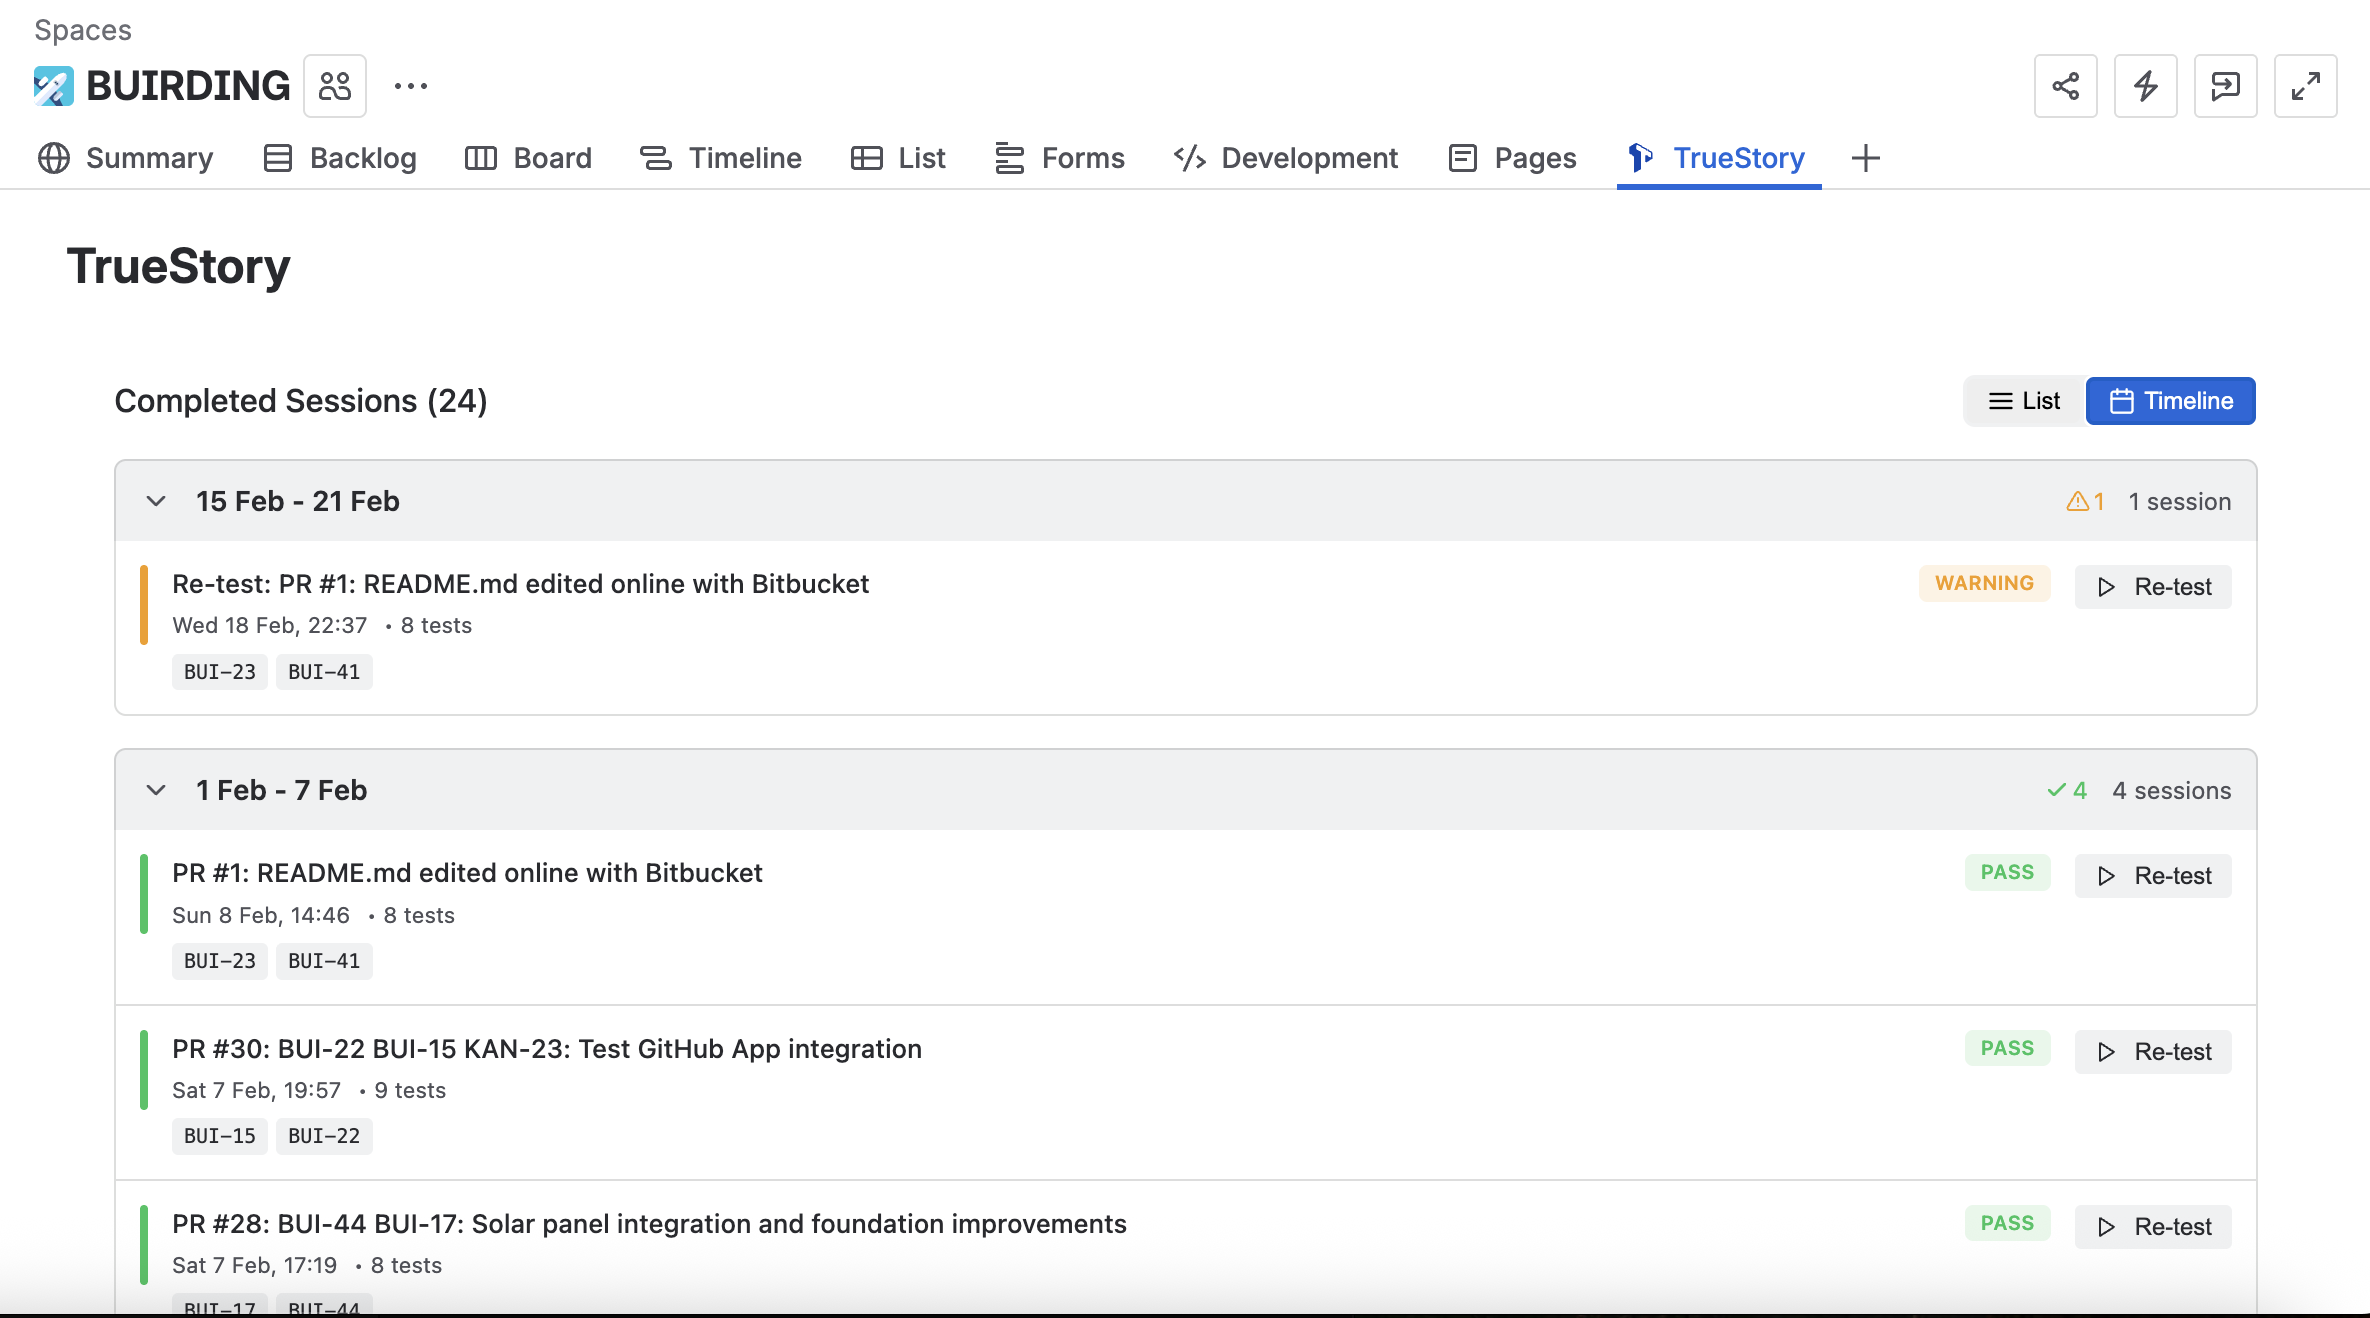The width and height of the screenshot is (2370, 1318).
Task: Collapse the 1 Feb - 7 Feb group
Action: click(x=156, y=790)
